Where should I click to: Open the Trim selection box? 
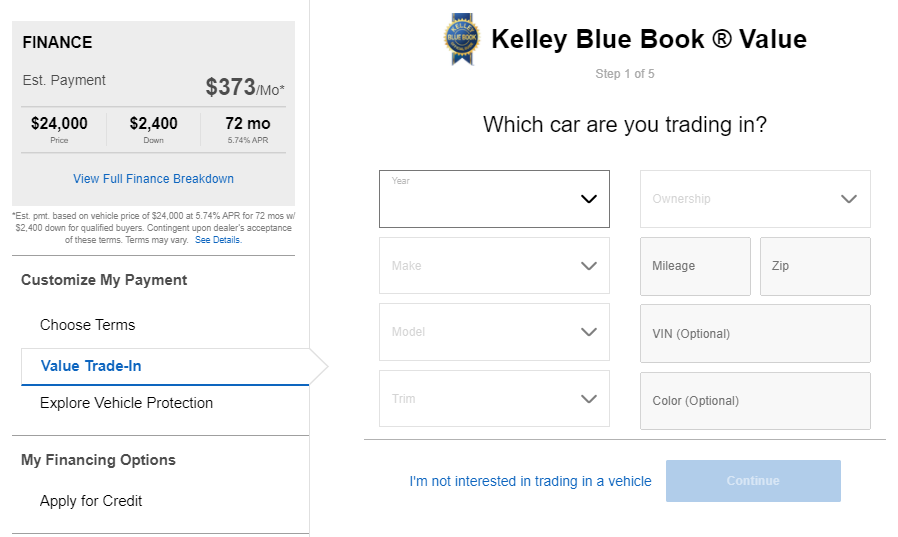click(494, 398)
